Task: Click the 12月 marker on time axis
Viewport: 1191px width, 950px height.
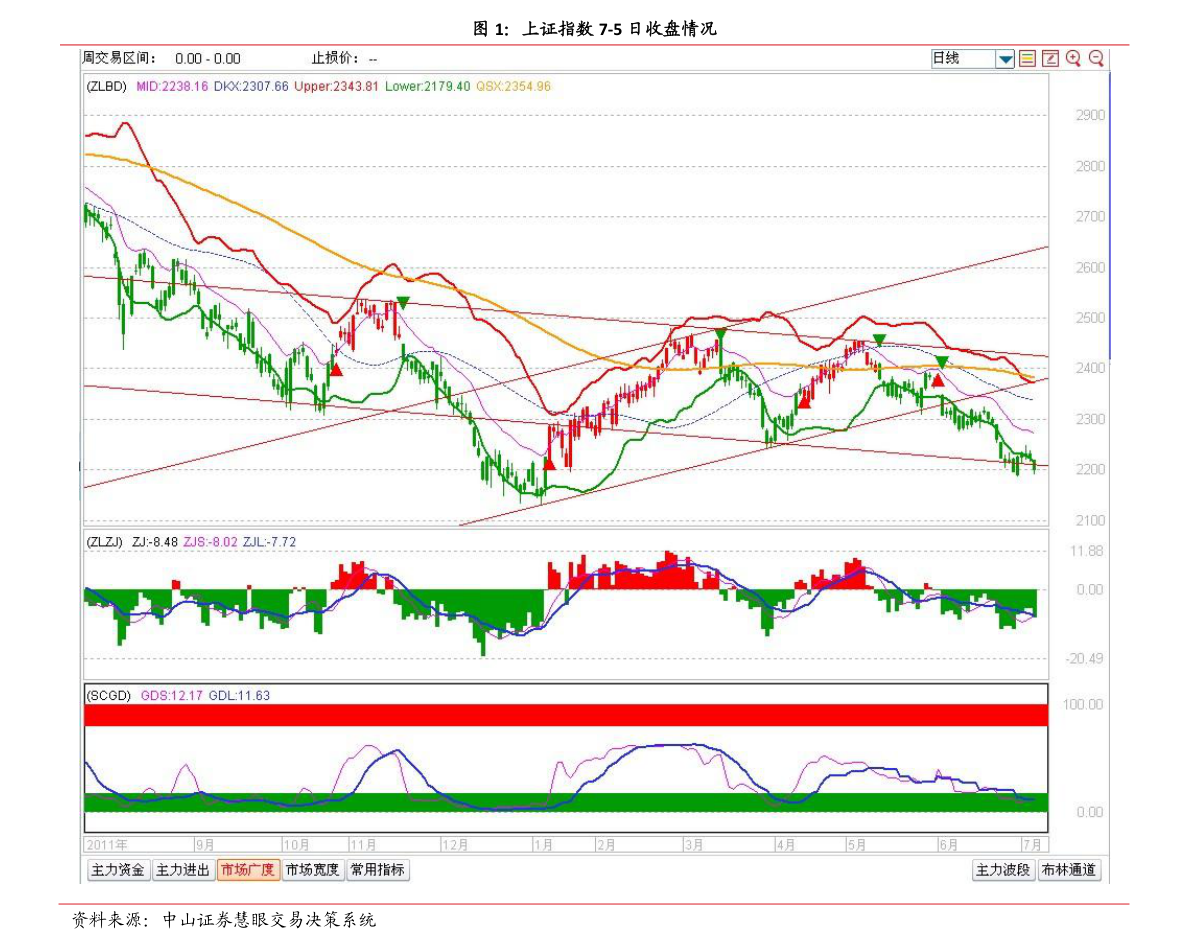Action: 456,844
